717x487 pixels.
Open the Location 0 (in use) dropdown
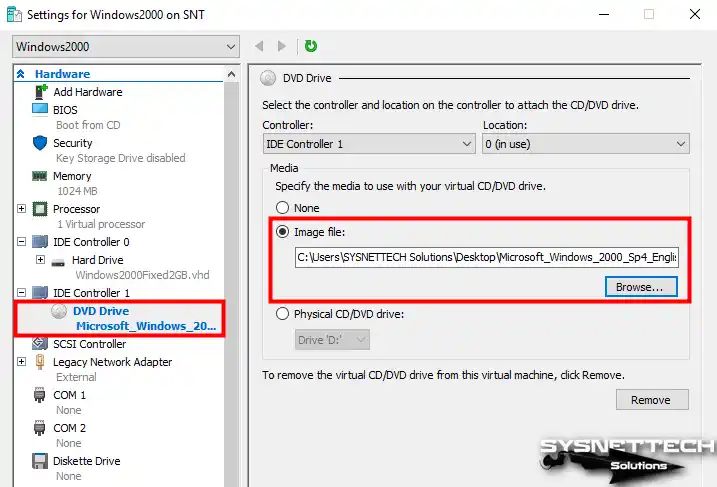586,144
